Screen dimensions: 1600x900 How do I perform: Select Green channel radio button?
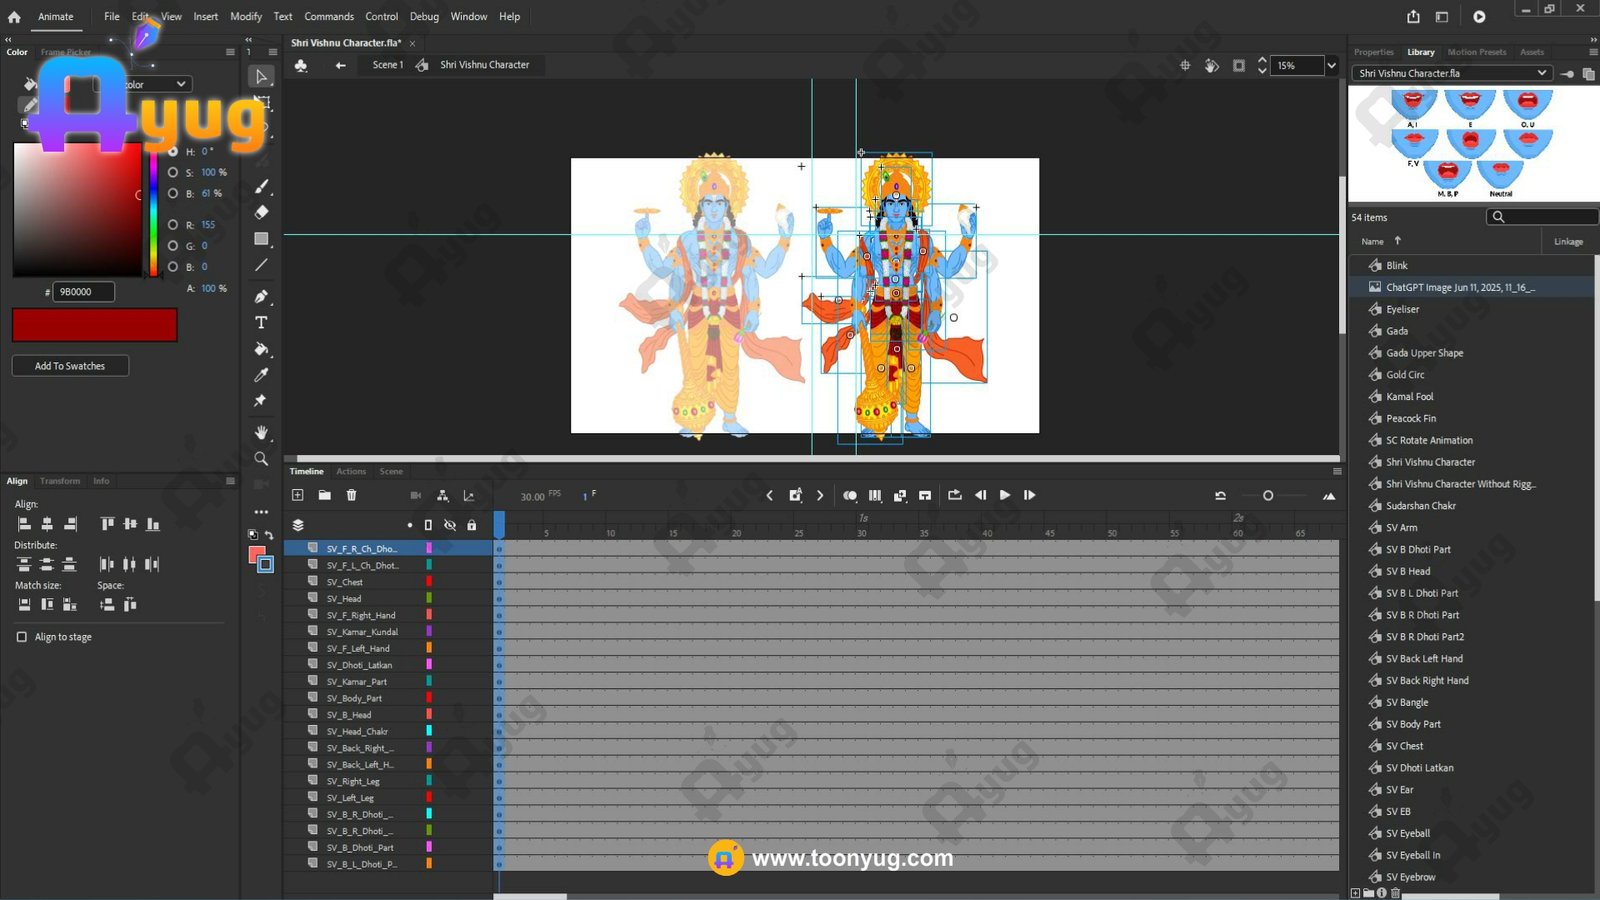(x=173, y=246)
